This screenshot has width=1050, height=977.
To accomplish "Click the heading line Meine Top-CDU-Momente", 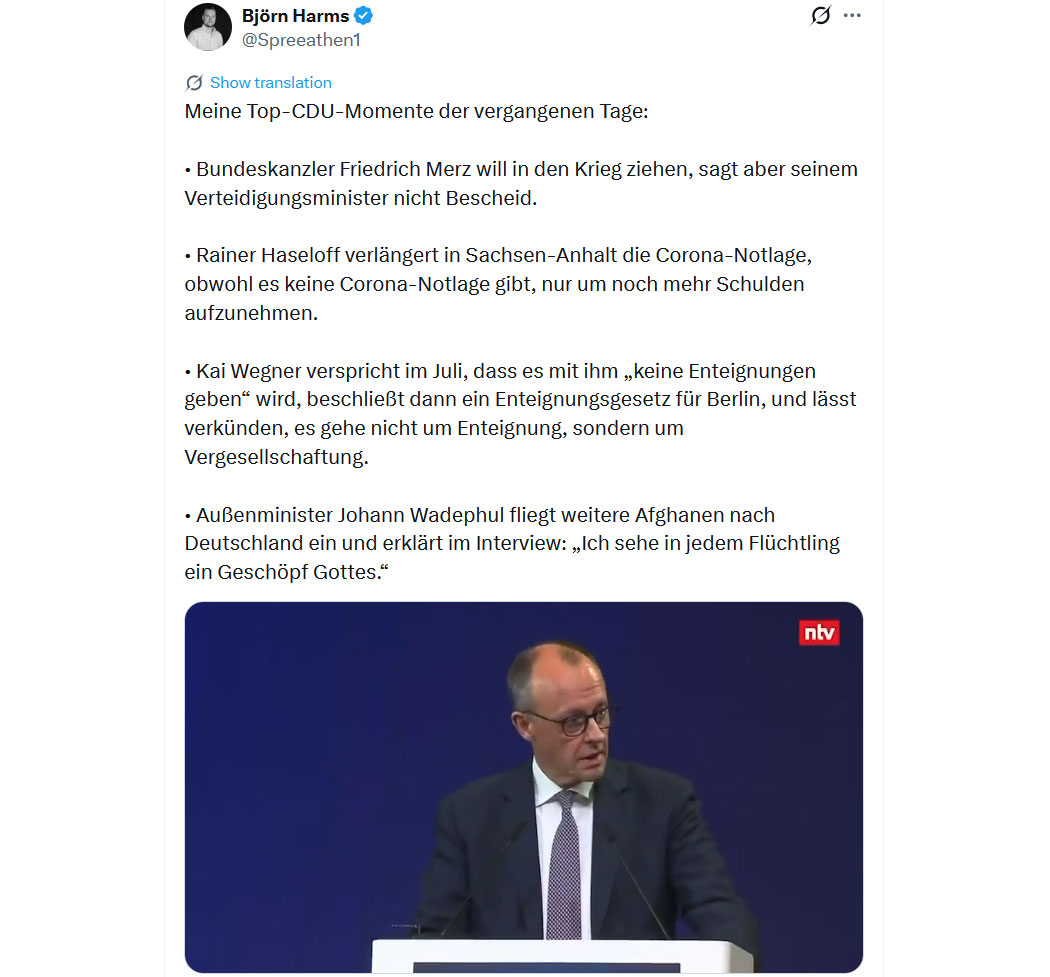I will [x=417, y=111].
